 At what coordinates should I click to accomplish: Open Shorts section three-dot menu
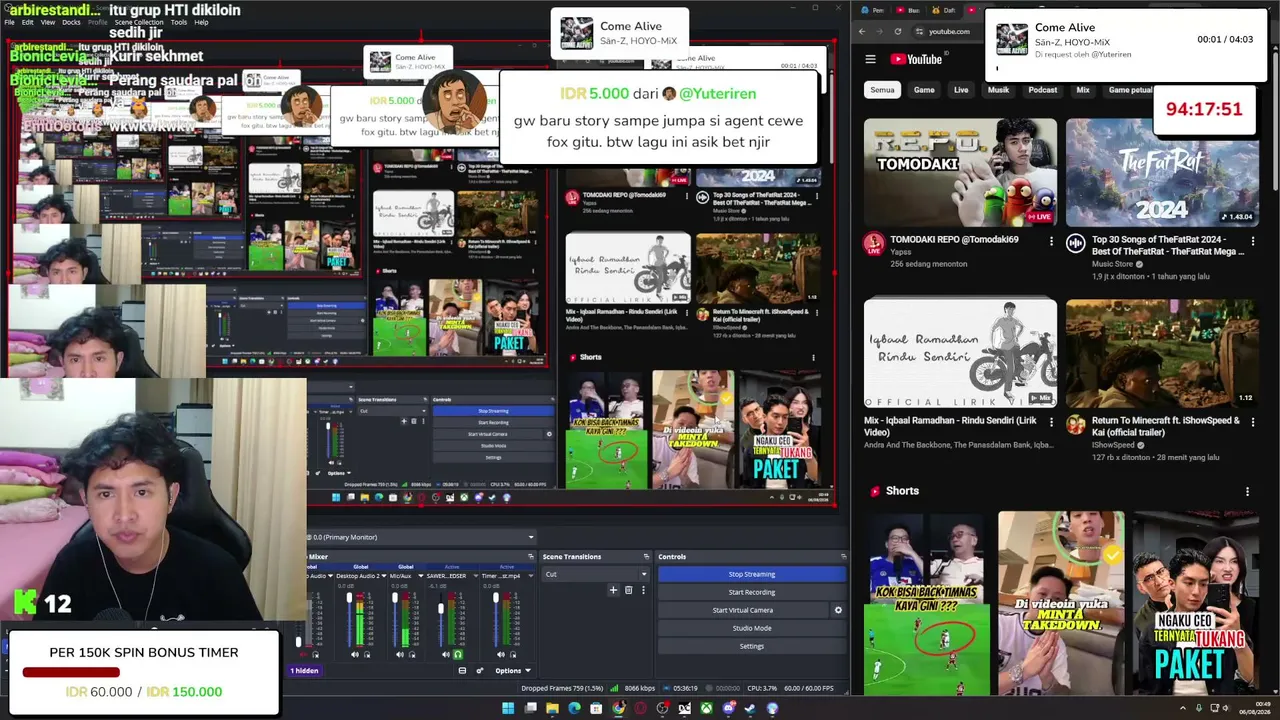[1247, 491]
